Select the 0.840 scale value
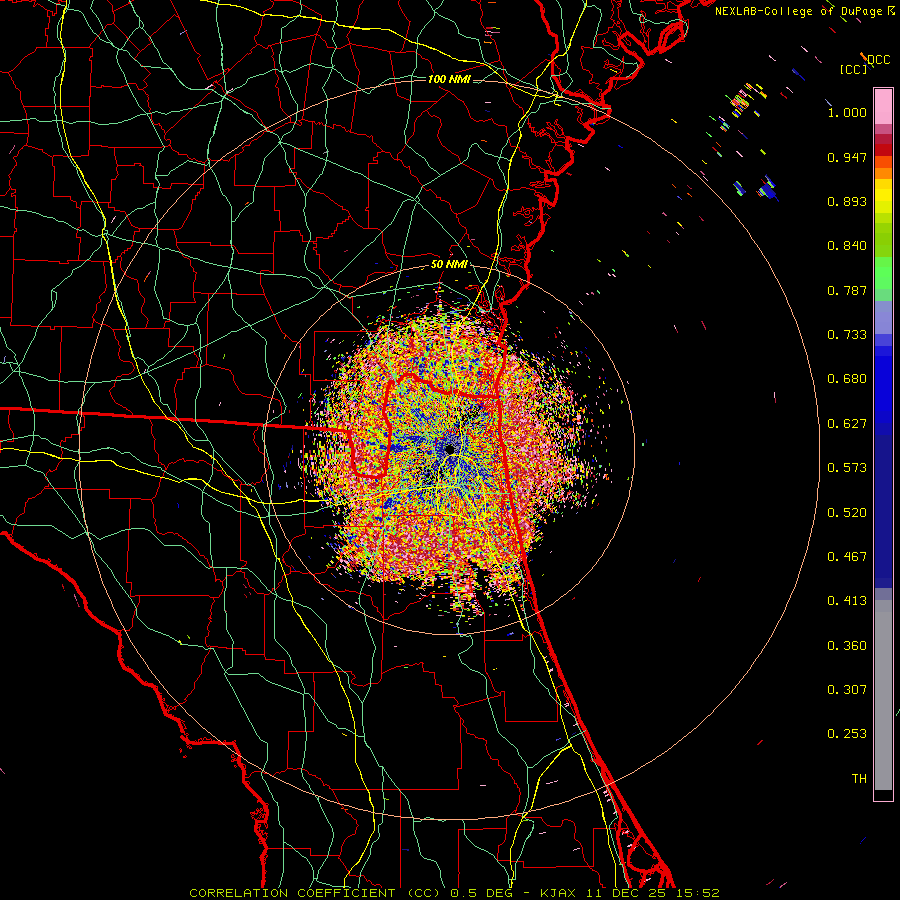The image size is (900, 900). coord(847,246)
